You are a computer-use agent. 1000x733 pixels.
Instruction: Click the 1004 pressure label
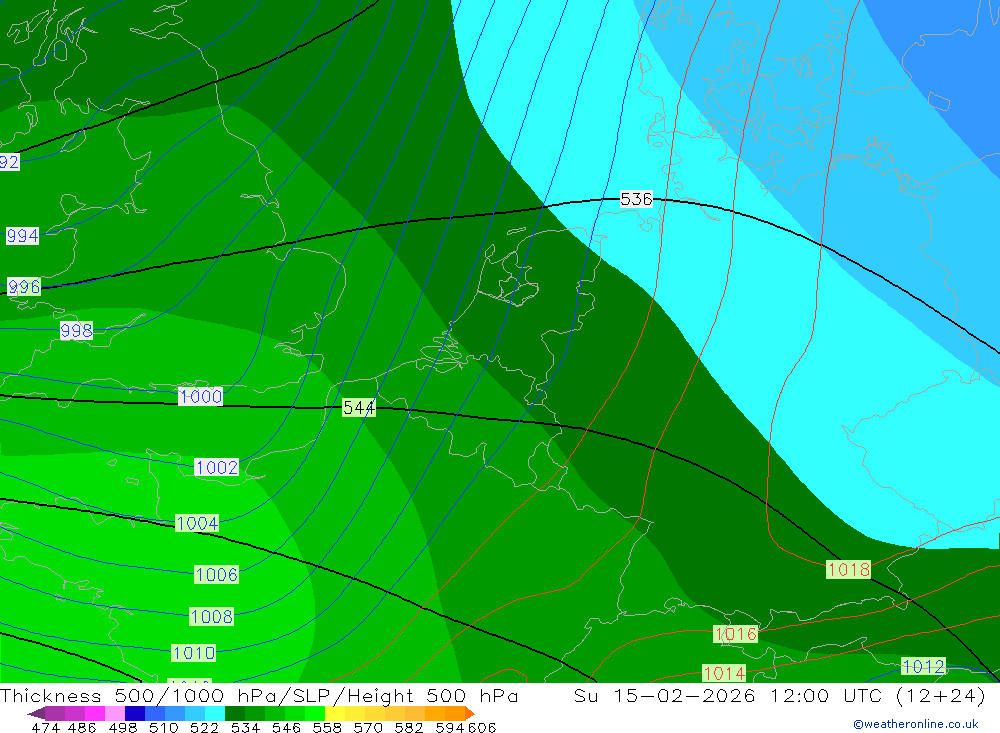[x=197, y=523]
